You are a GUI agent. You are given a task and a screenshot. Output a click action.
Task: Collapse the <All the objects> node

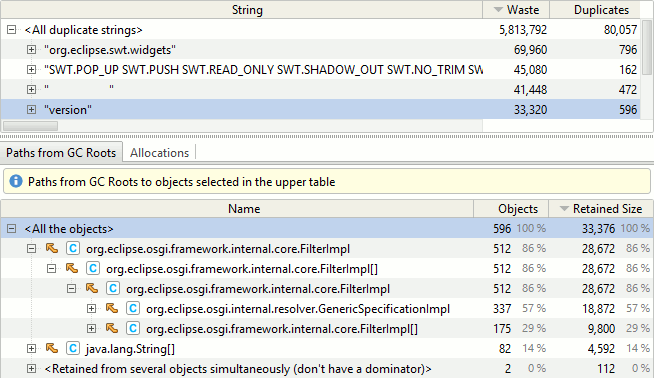point(12,229)
